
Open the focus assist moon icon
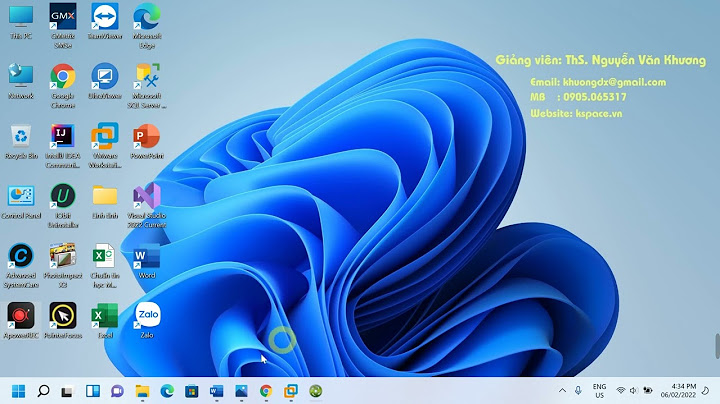(x=706, y=391)
